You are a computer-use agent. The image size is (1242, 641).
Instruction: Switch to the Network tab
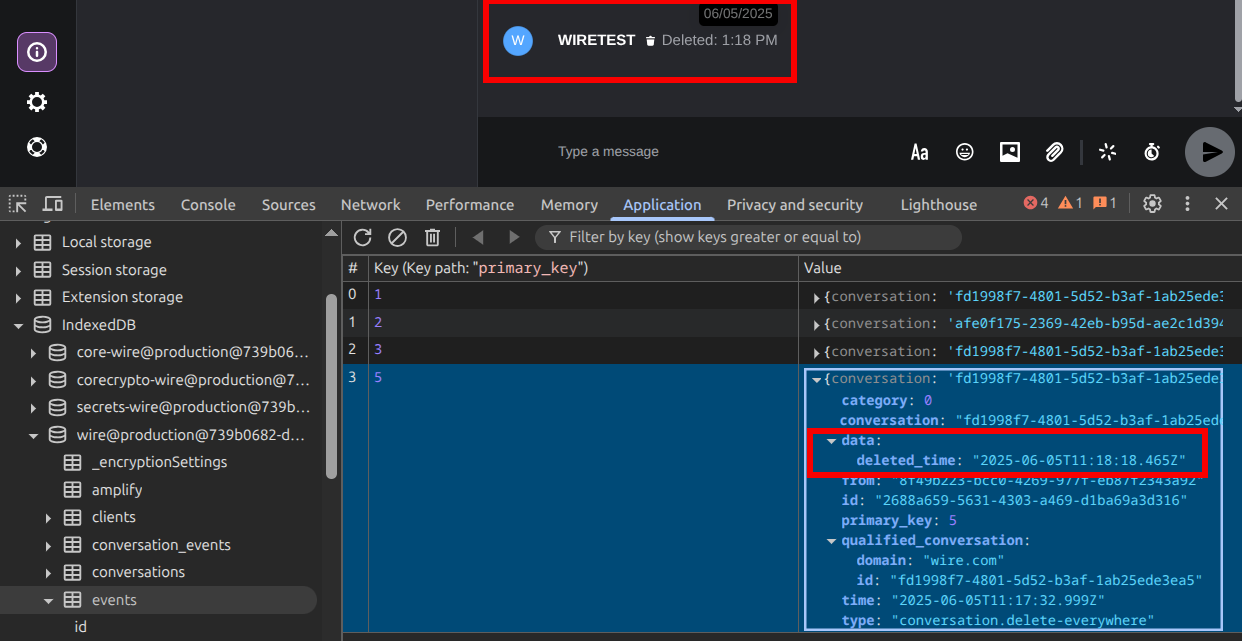(x=370, y=204)
